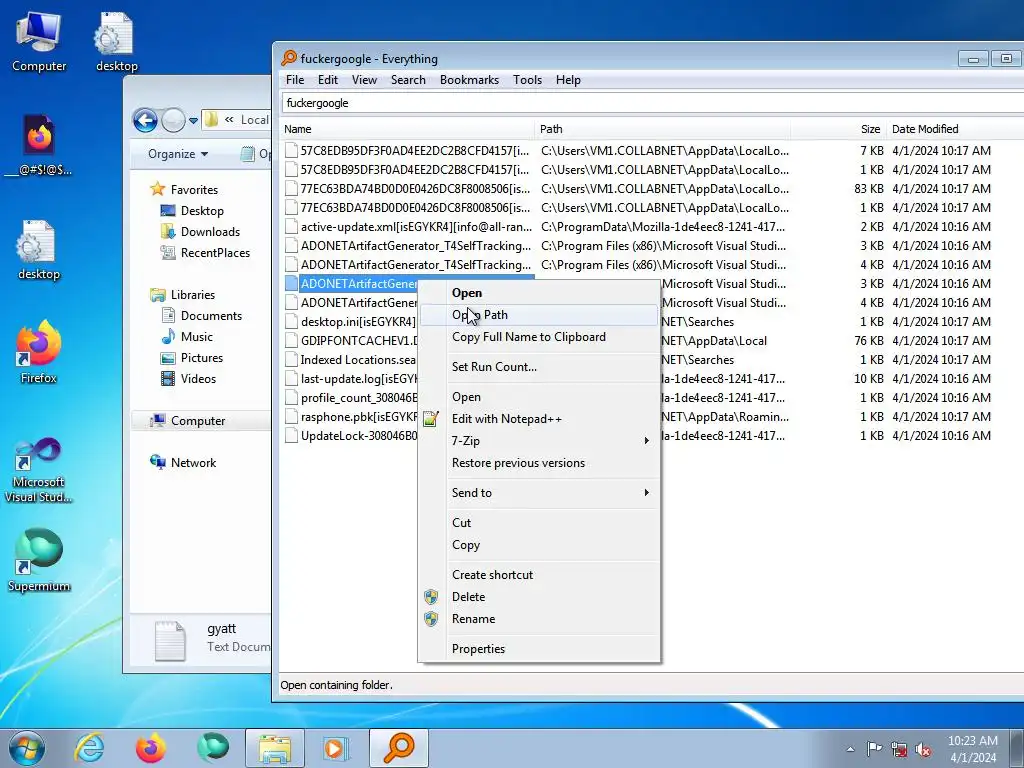The image size is (1024, 768).
Task: Click the Action Center flag tray icon
Action: (x=874, y=749)
